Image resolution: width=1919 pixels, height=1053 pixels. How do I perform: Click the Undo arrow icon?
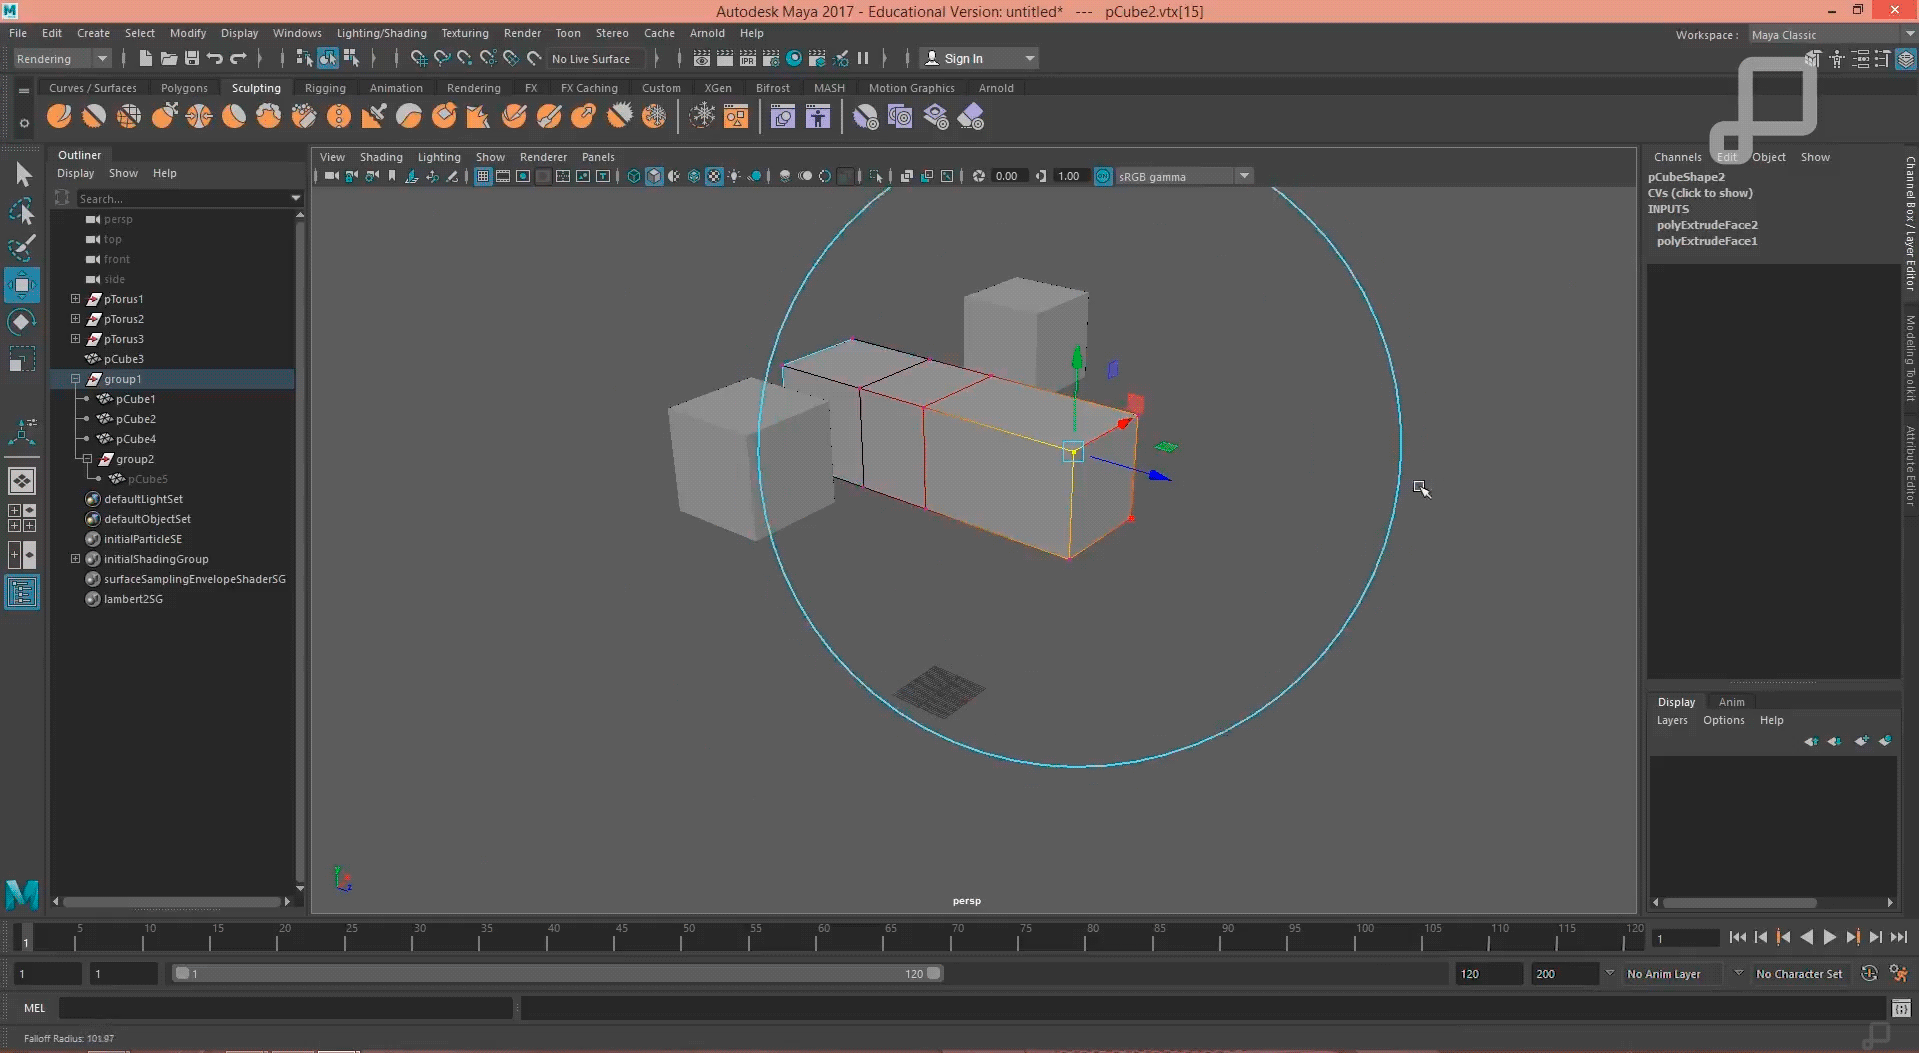(215, 58)
